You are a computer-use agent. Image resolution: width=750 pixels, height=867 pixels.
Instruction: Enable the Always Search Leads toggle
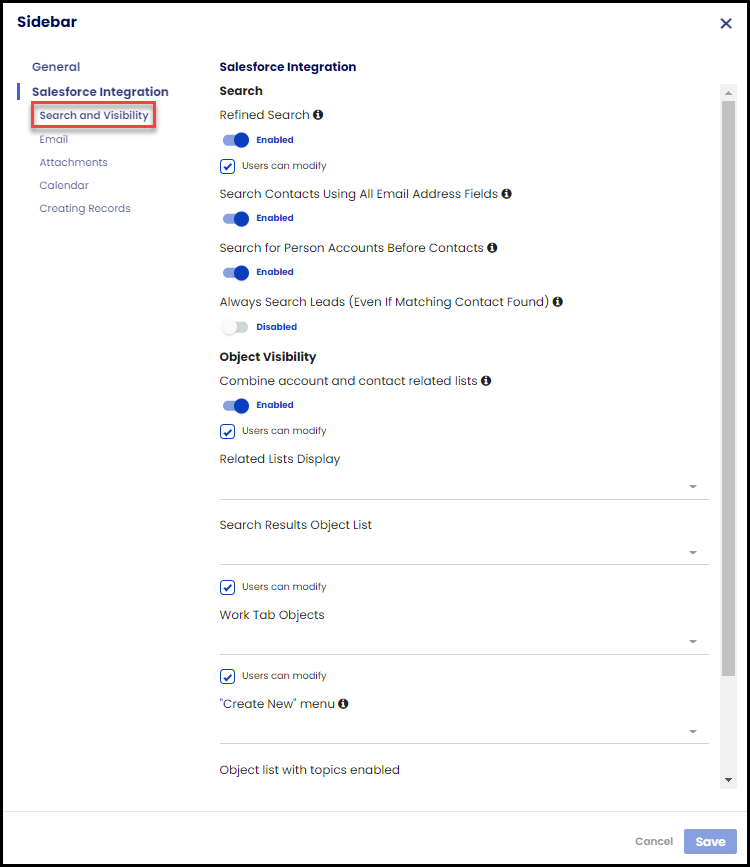[235, 327]
